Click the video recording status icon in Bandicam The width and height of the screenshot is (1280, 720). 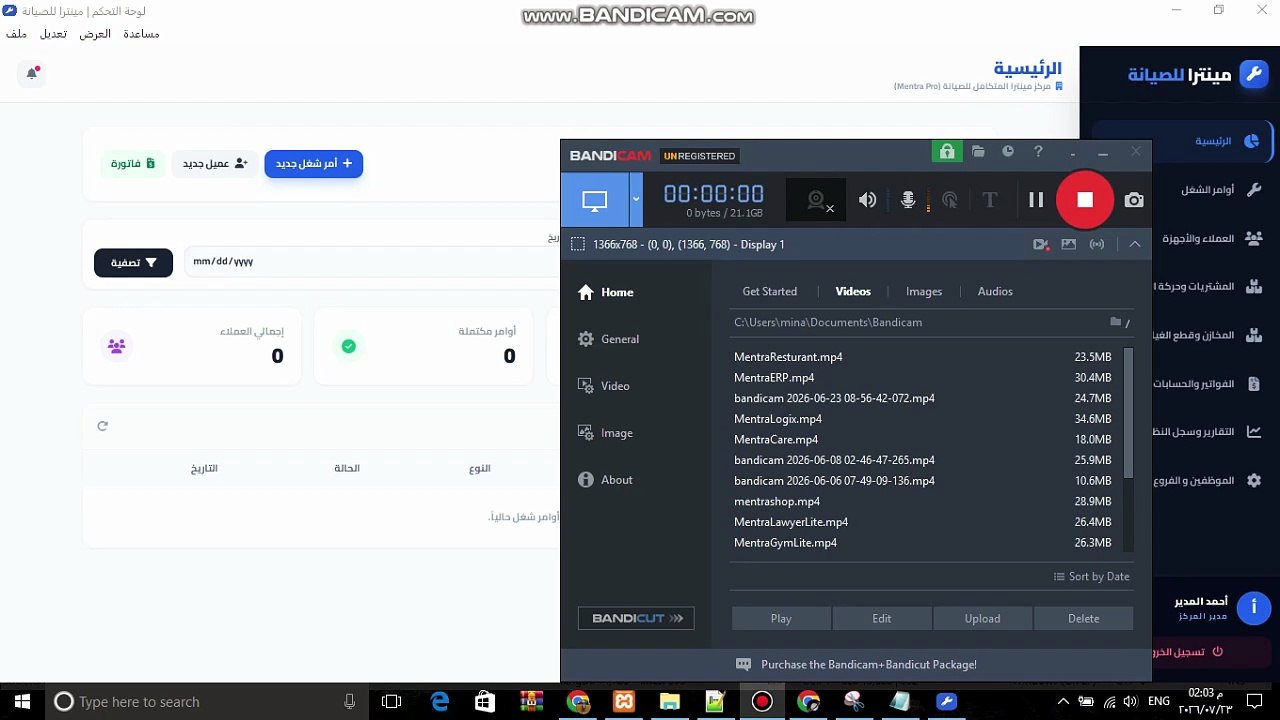[1041, 244]
